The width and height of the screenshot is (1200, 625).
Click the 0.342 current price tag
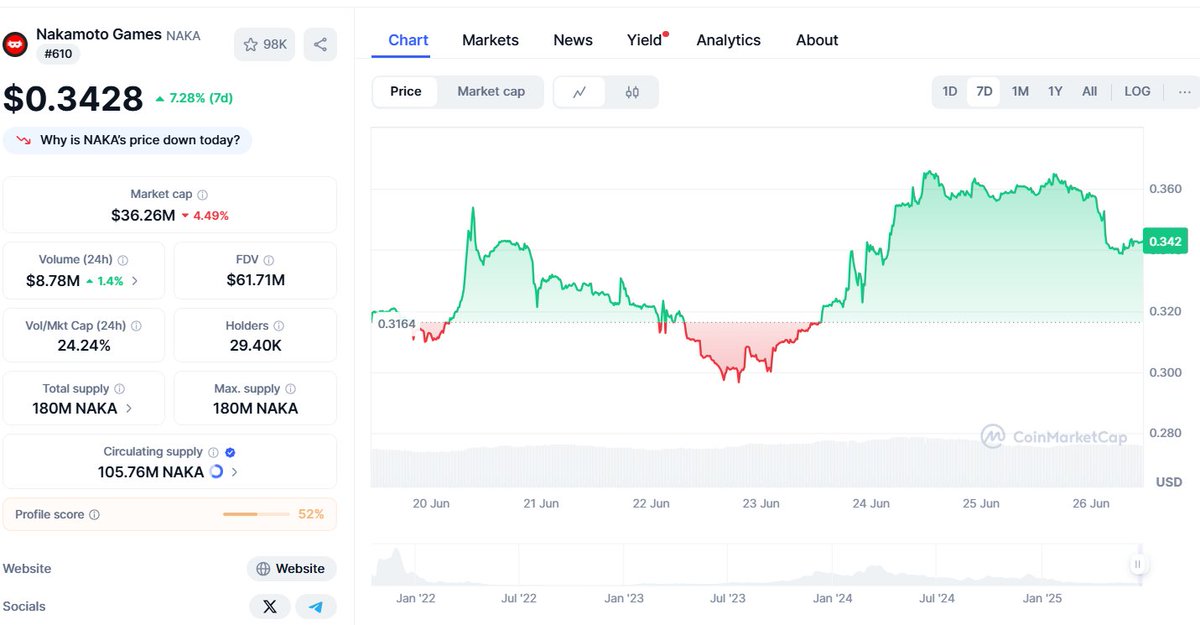1164,241
